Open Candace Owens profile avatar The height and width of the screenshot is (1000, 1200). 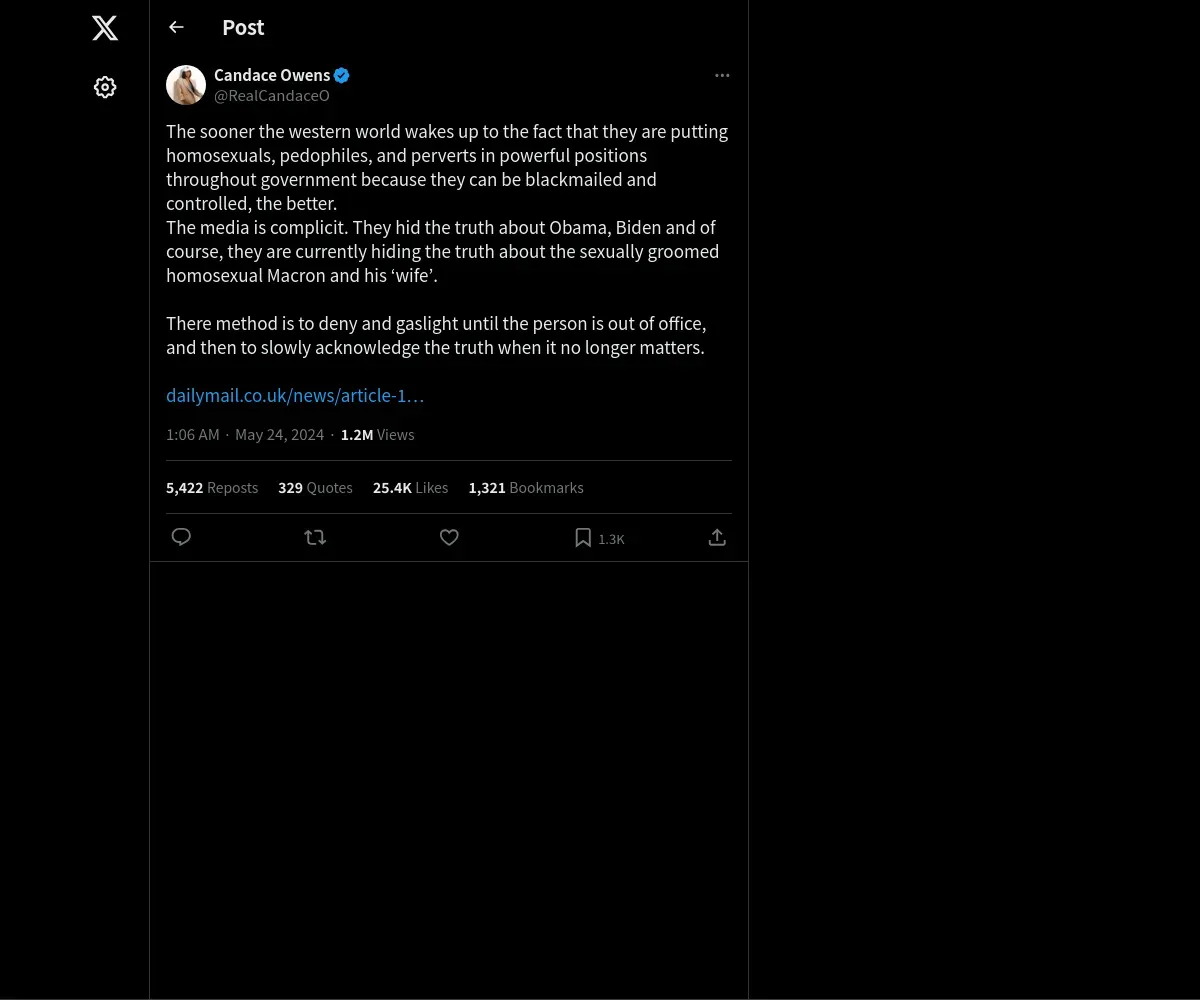[x=186, y=85]
